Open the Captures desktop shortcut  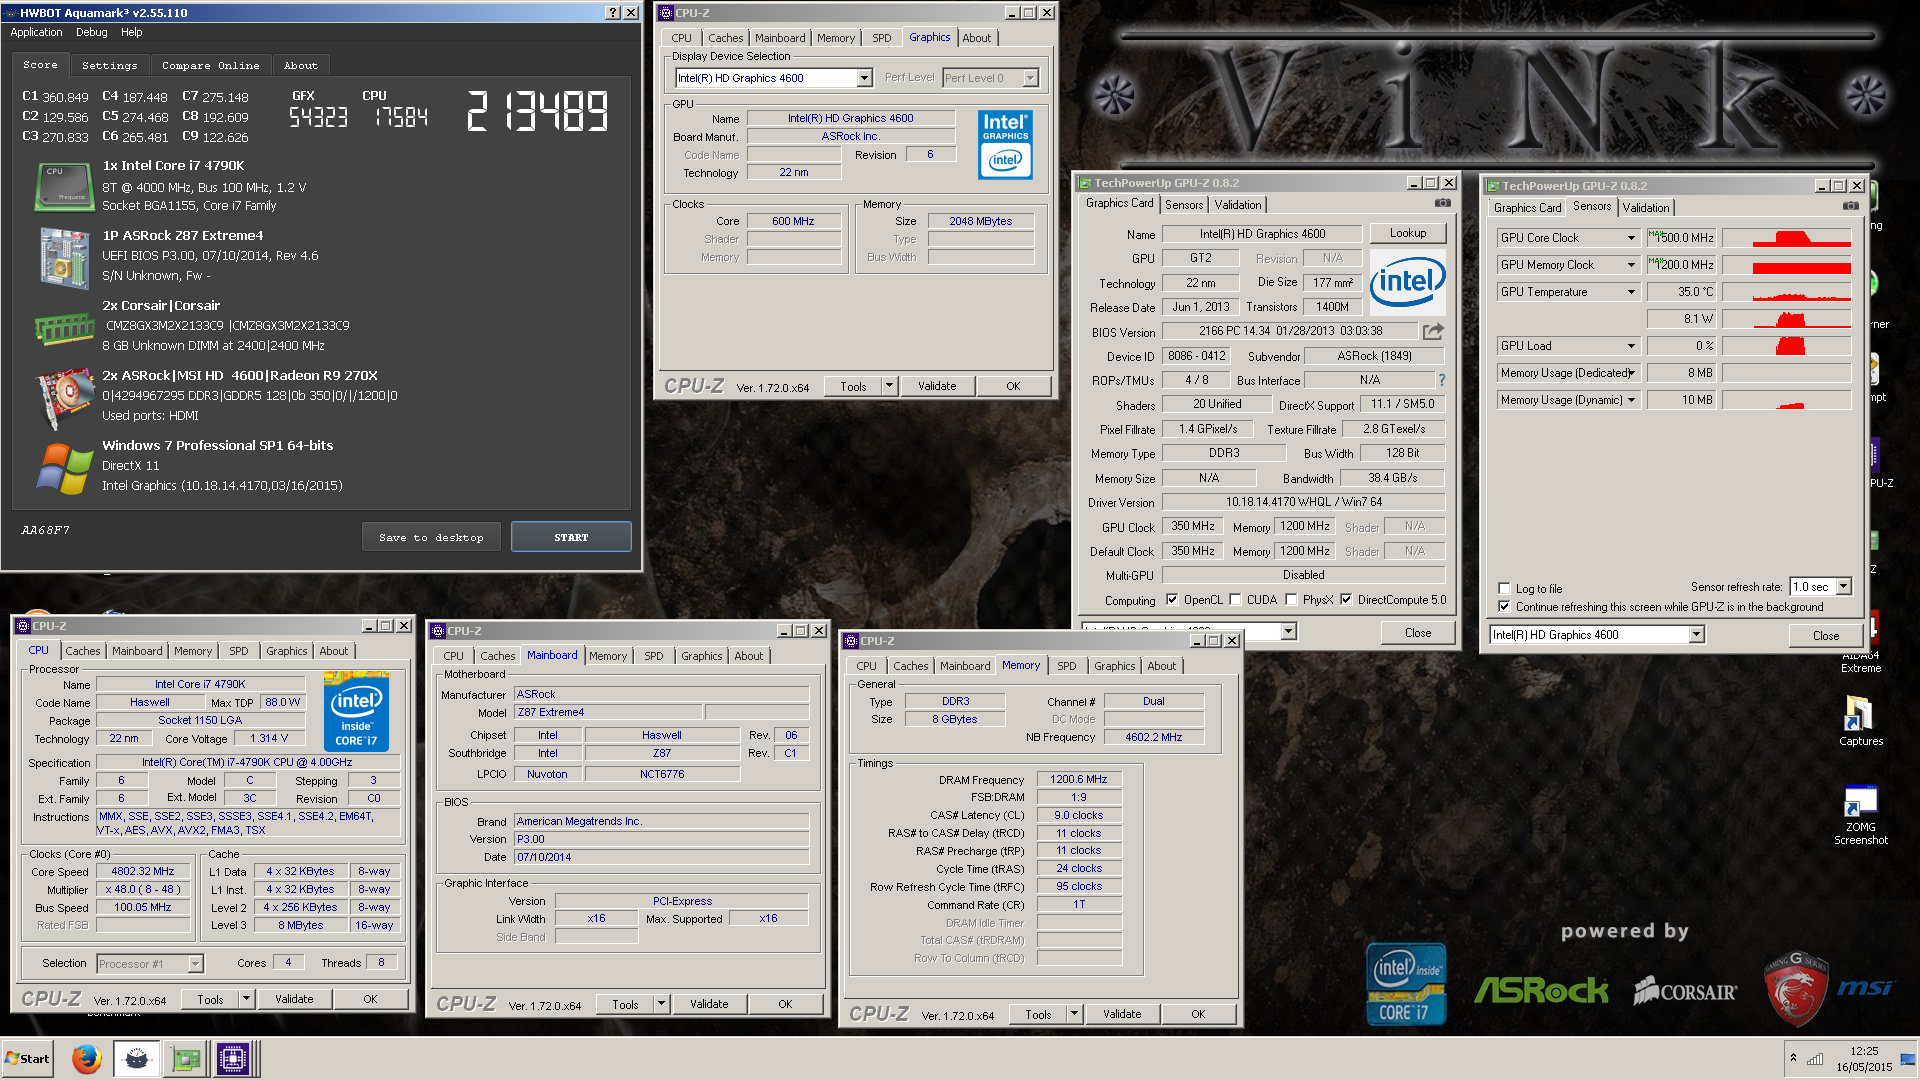point(1860,721)
